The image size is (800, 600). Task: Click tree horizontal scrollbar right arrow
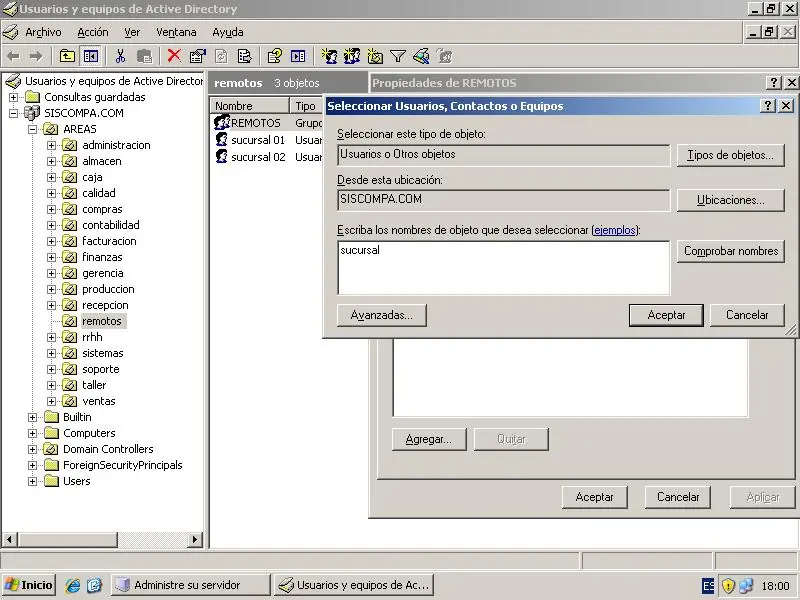194,539
